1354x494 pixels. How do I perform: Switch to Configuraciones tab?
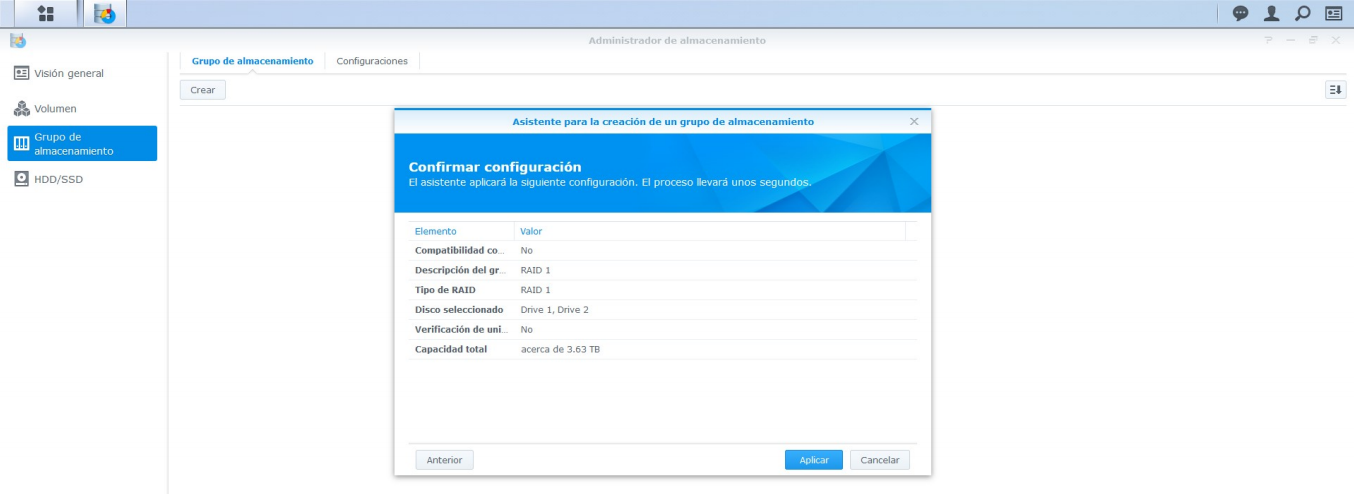click(x=372, y=61)
